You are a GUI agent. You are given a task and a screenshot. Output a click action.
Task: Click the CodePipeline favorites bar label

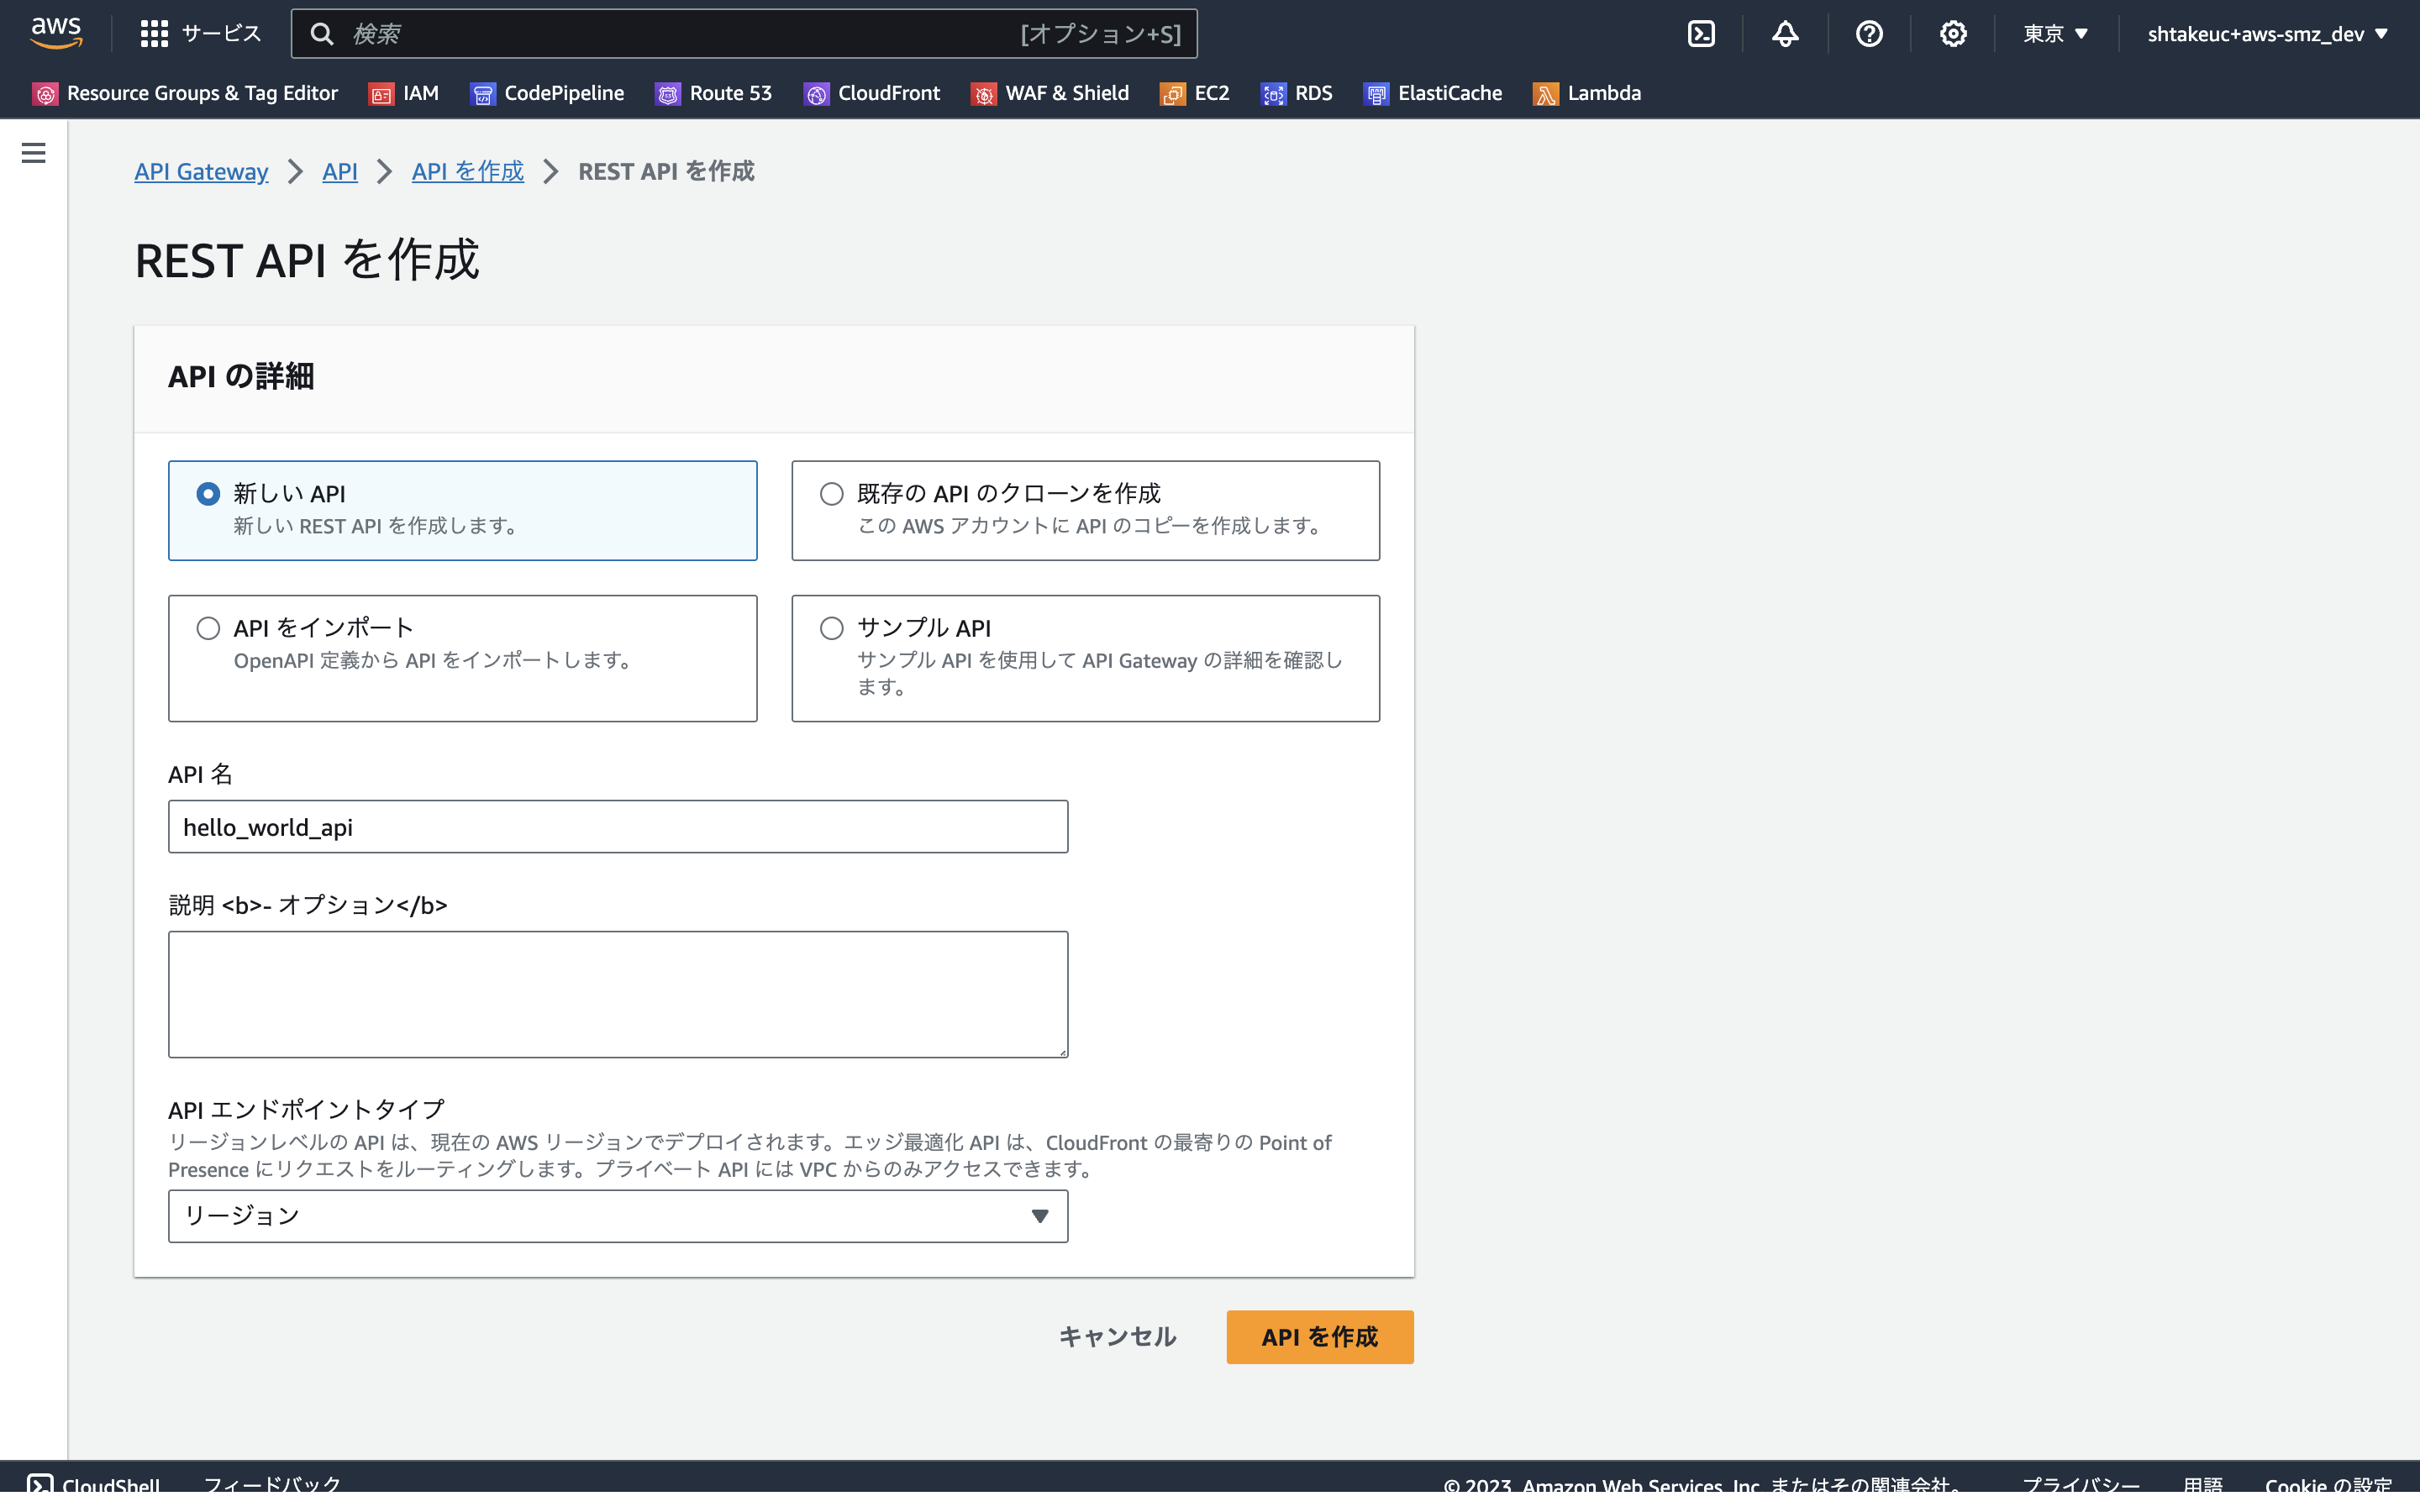(x=564, y=94)
